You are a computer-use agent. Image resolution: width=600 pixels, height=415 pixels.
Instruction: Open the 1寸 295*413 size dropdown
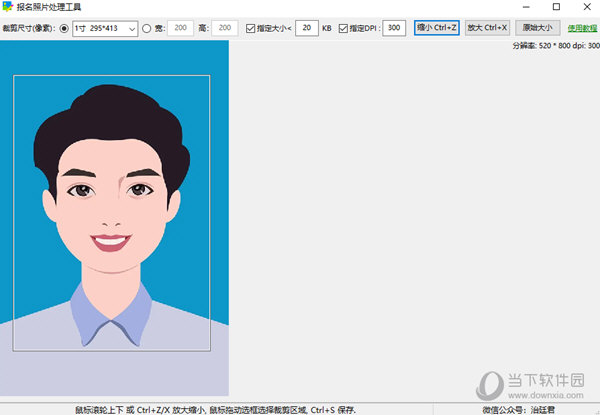(105, 28)
